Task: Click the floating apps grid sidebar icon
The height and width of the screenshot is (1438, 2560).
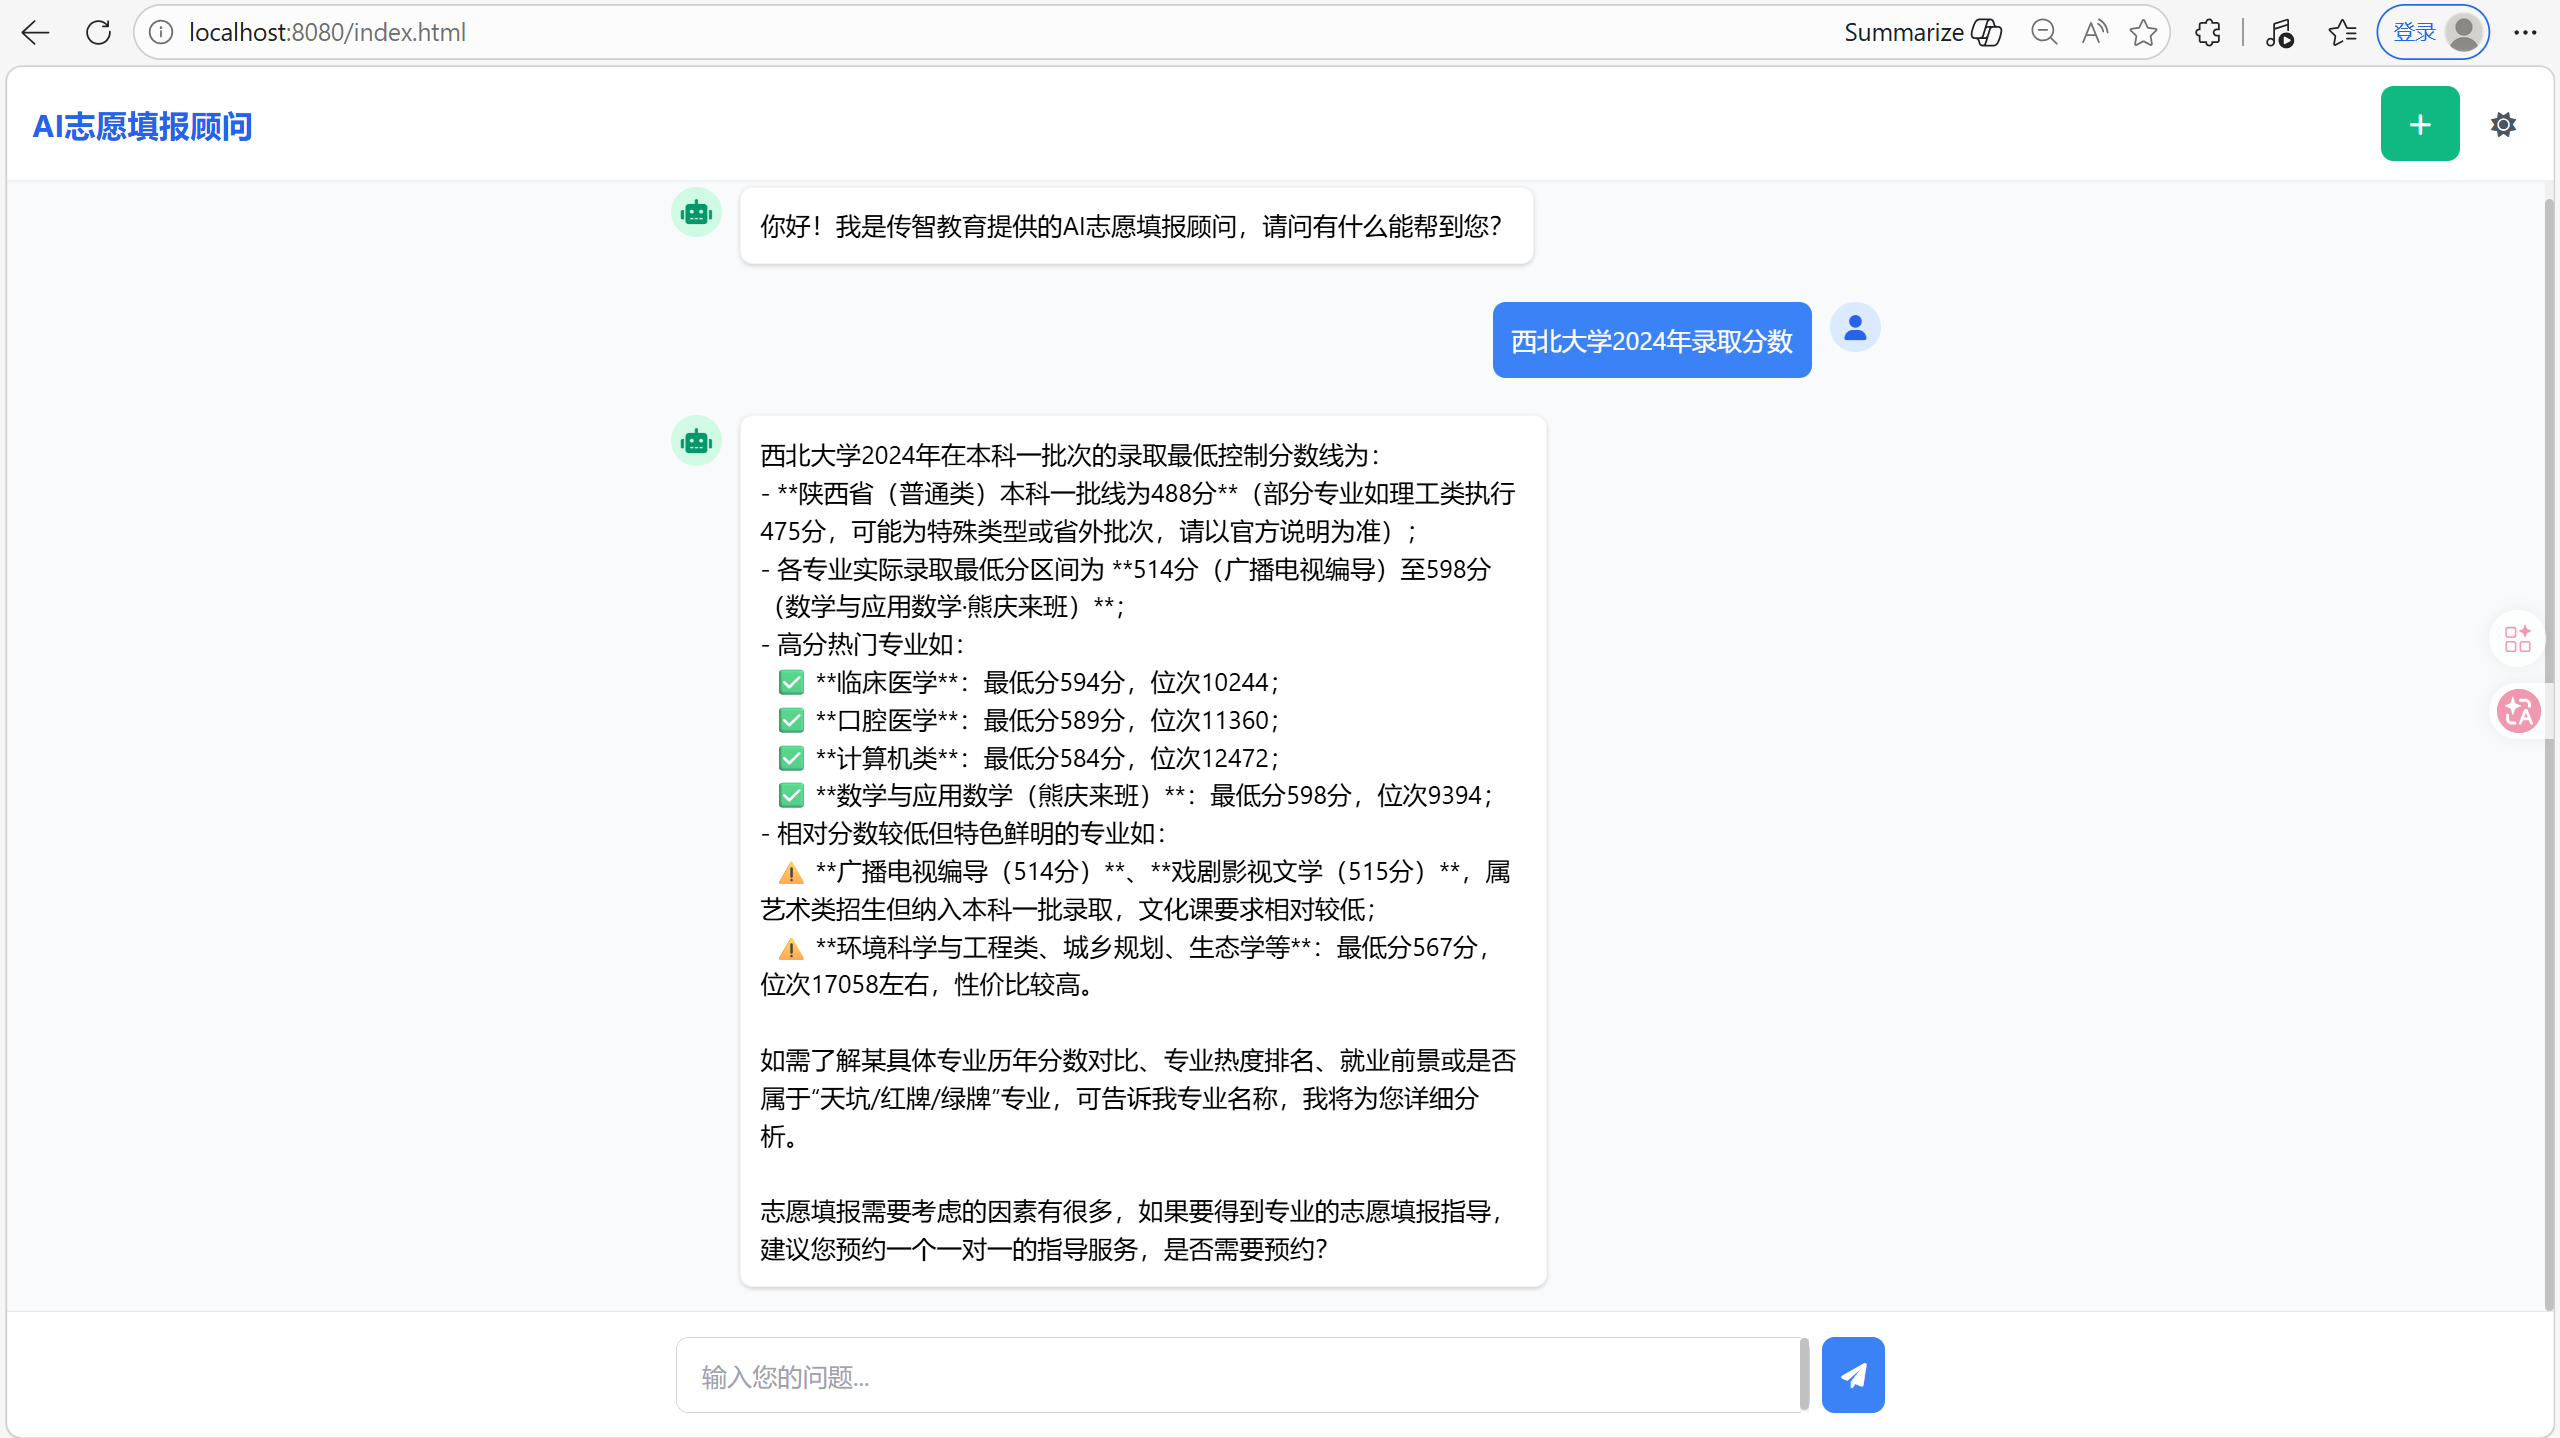Action: tap(2517, 638)
